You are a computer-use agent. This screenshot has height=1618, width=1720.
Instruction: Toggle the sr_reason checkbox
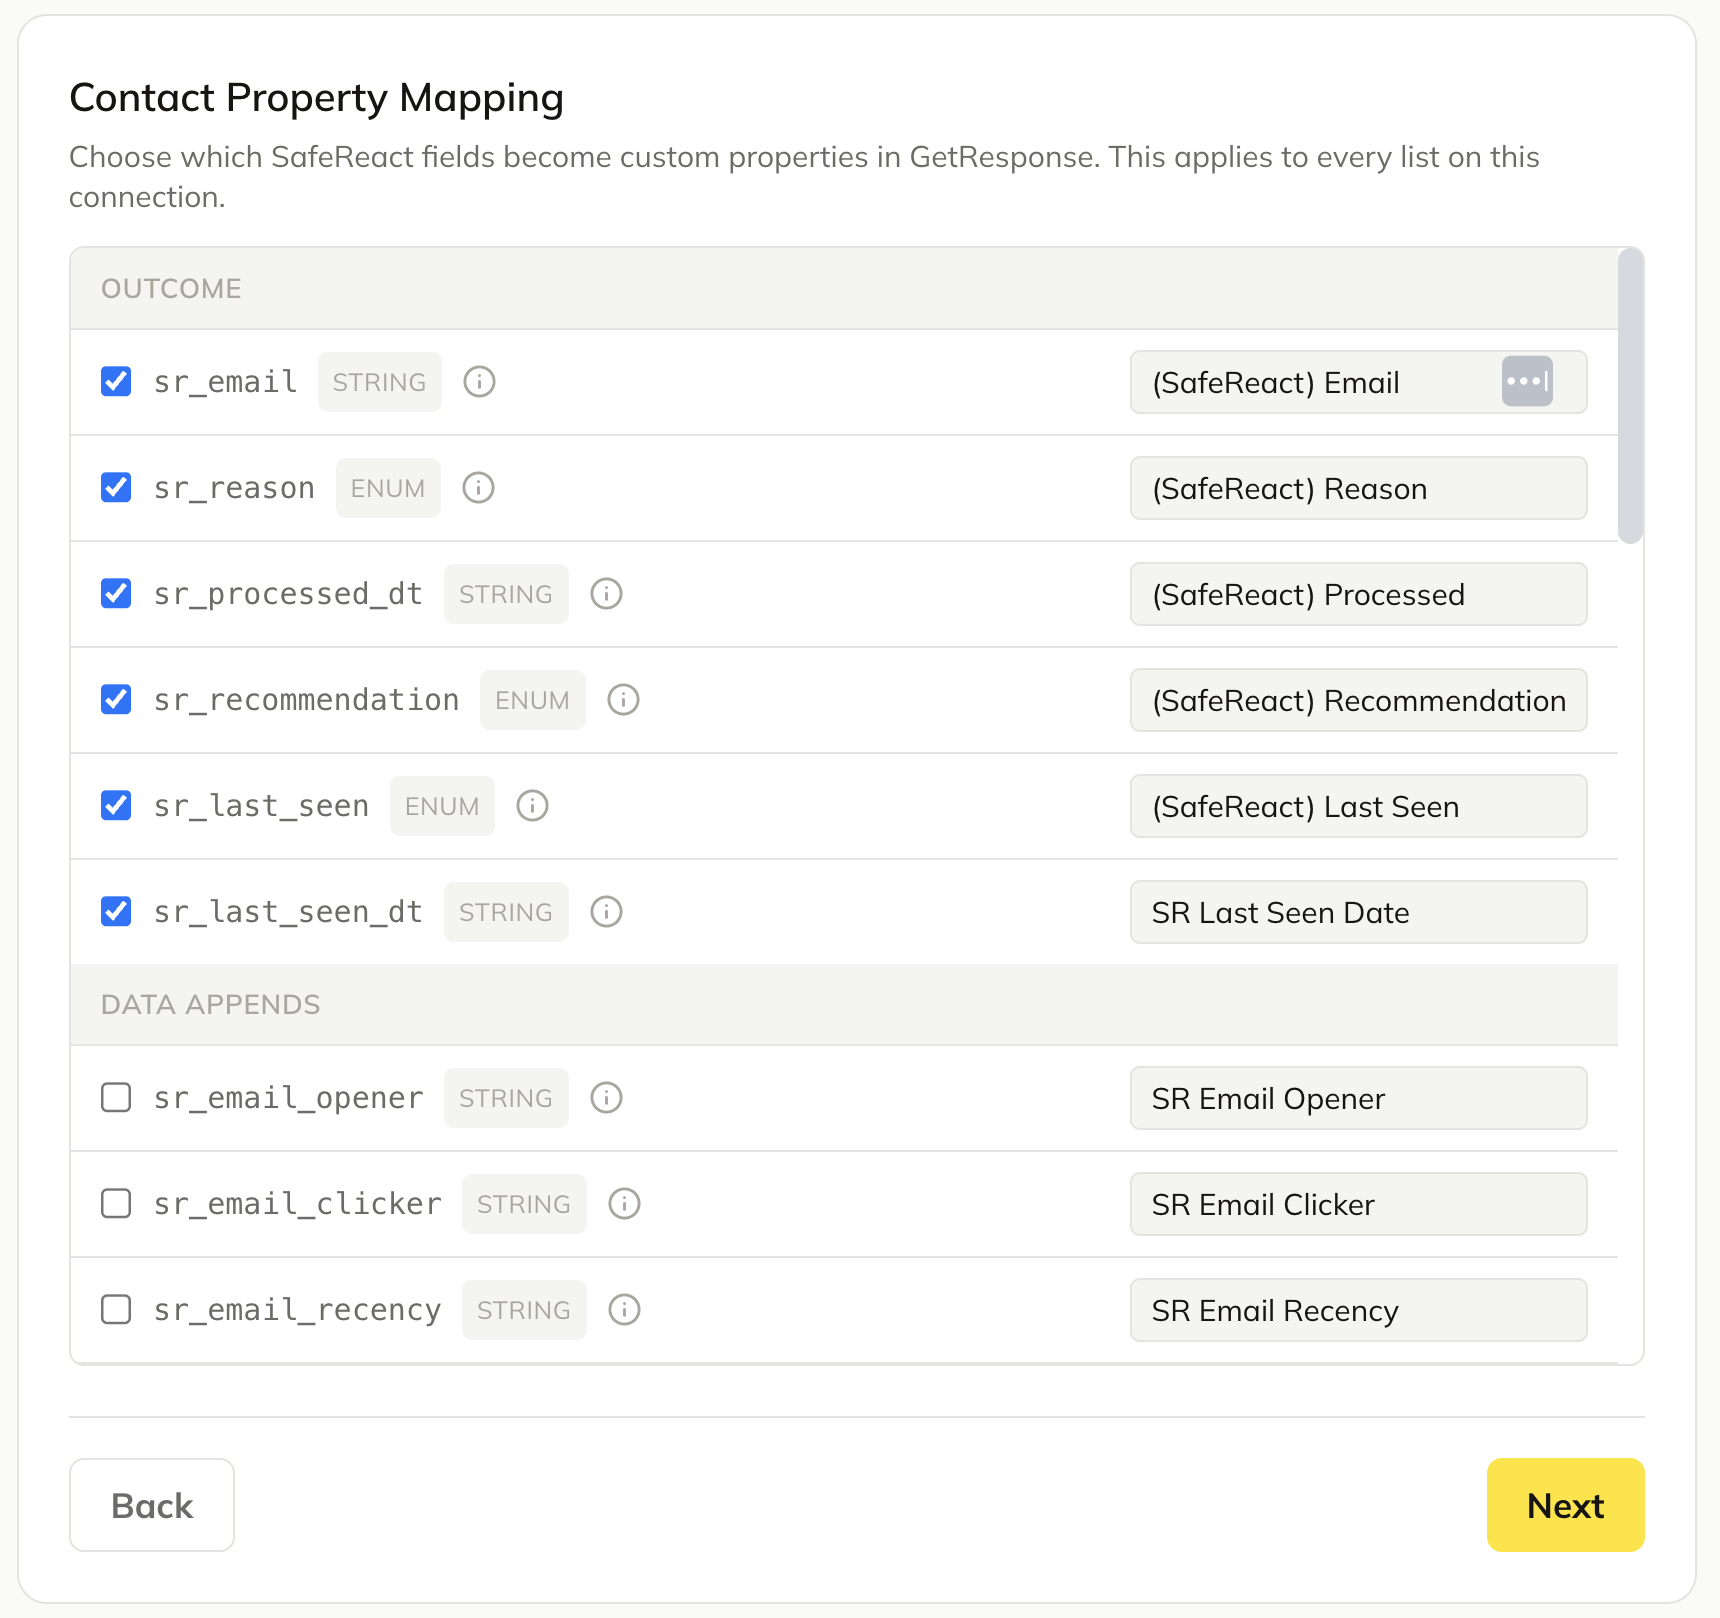[x=116, y=488]
